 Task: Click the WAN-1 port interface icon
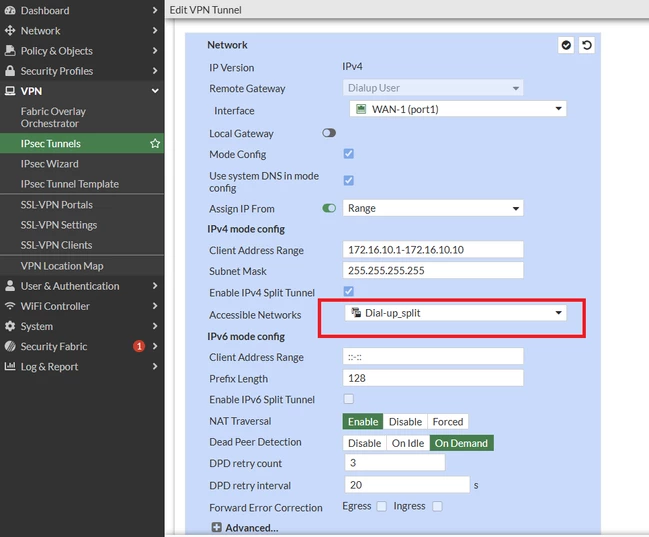tap(361, 109)
